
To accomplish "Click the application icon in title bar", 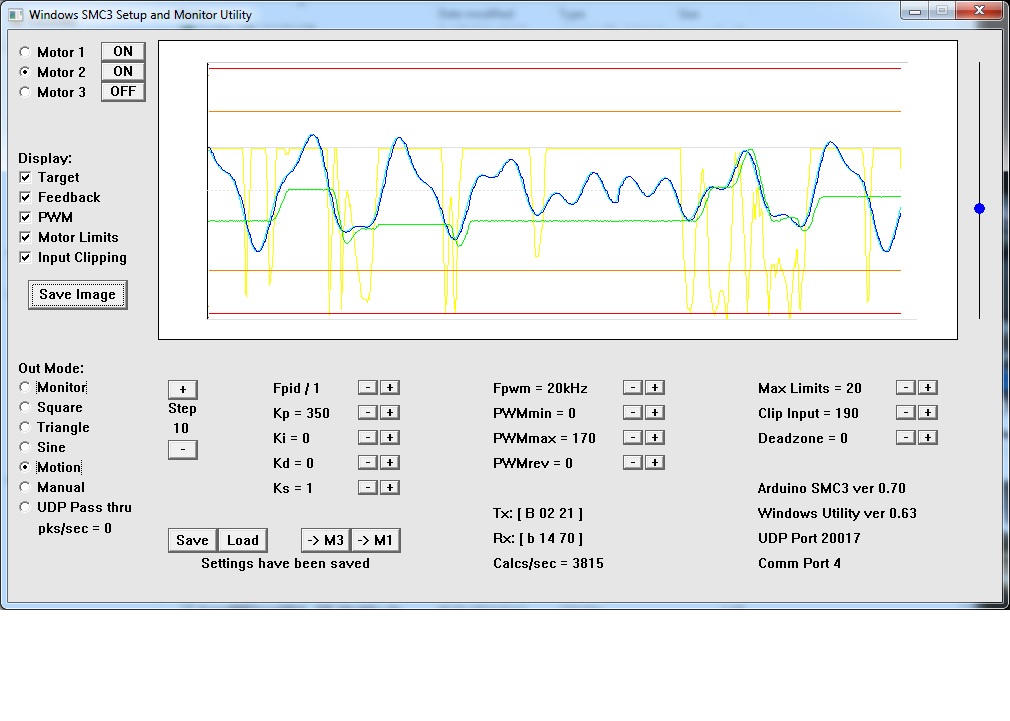I will click(15, 15).
